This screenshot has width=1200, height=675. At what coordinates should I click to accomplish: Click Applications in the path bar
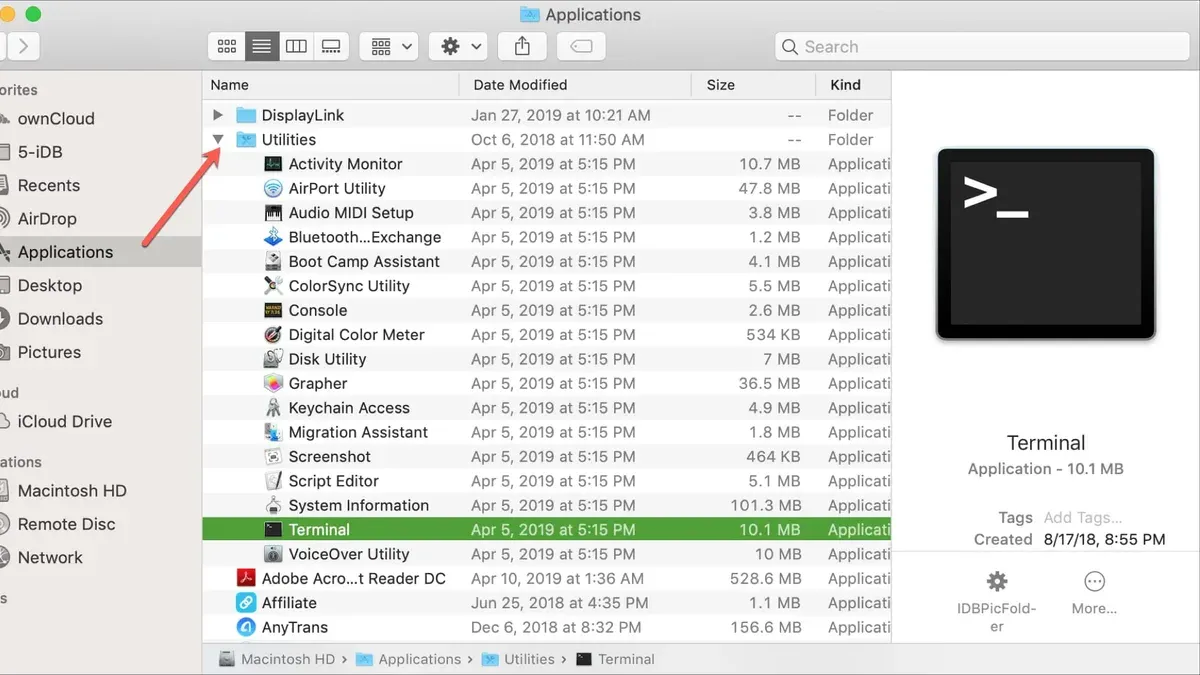(409, 659)
